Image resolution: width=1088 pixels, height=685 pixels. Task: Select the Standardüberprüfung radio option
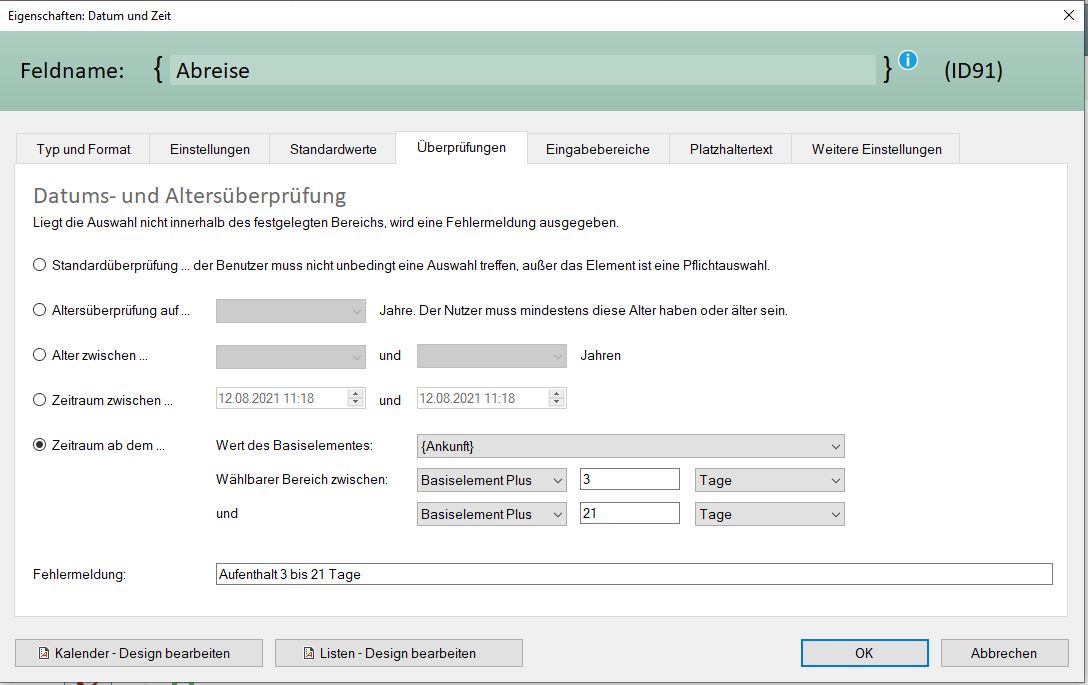click(40, 265)
